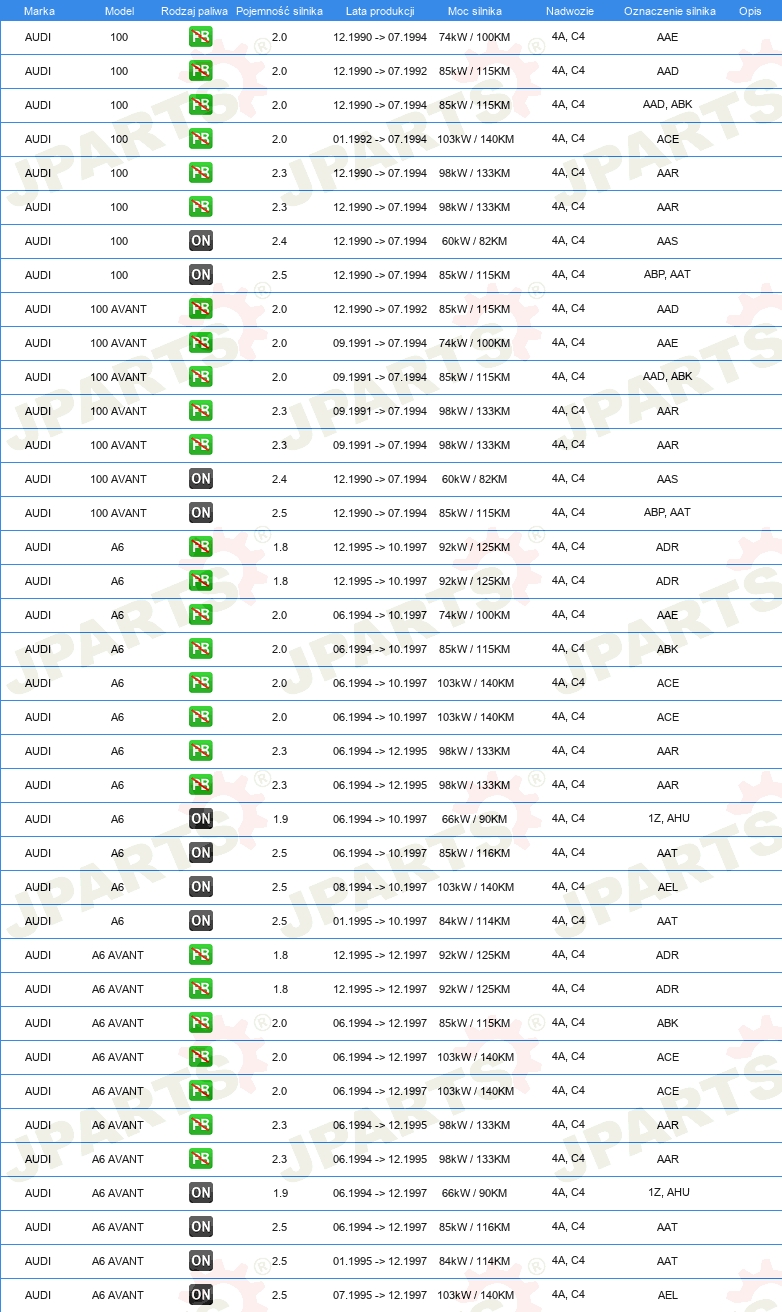Click '60kW / 82KM' in the AUDI 100 row
This screenshot has width=782, height=1312.
(x=475, y=241)
